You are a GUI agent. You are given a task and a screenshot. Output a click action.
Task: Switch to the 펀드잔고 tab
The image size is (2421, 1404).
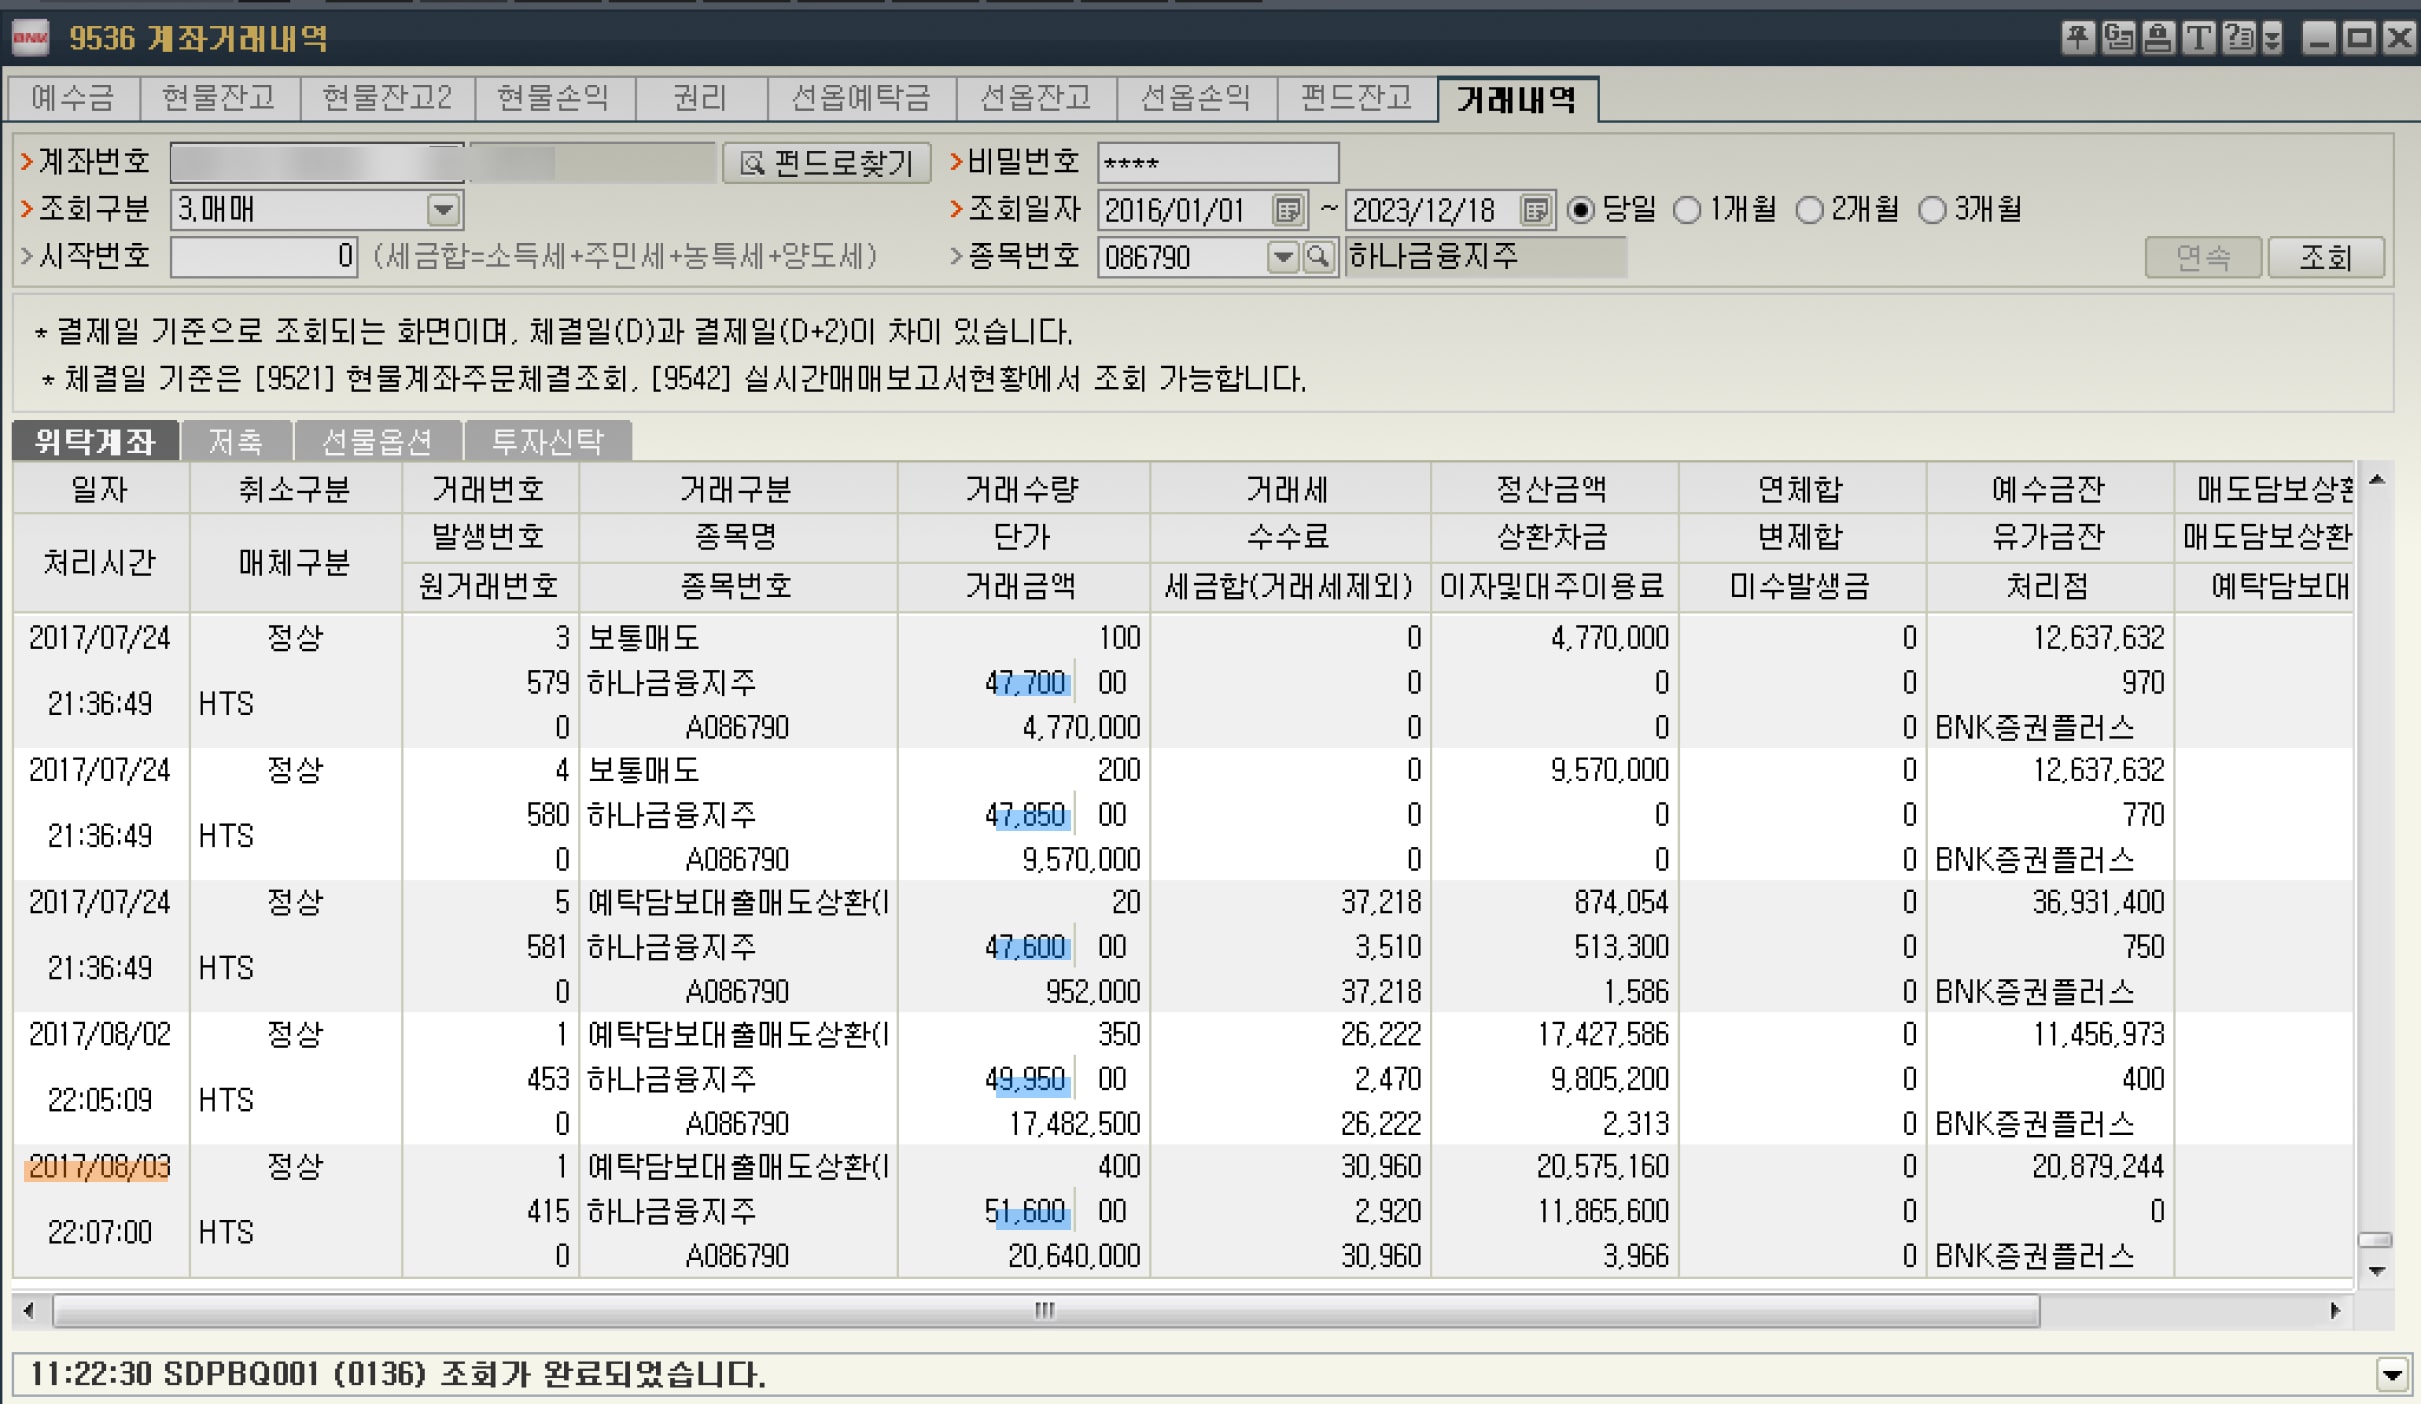tap(1357, 98)
